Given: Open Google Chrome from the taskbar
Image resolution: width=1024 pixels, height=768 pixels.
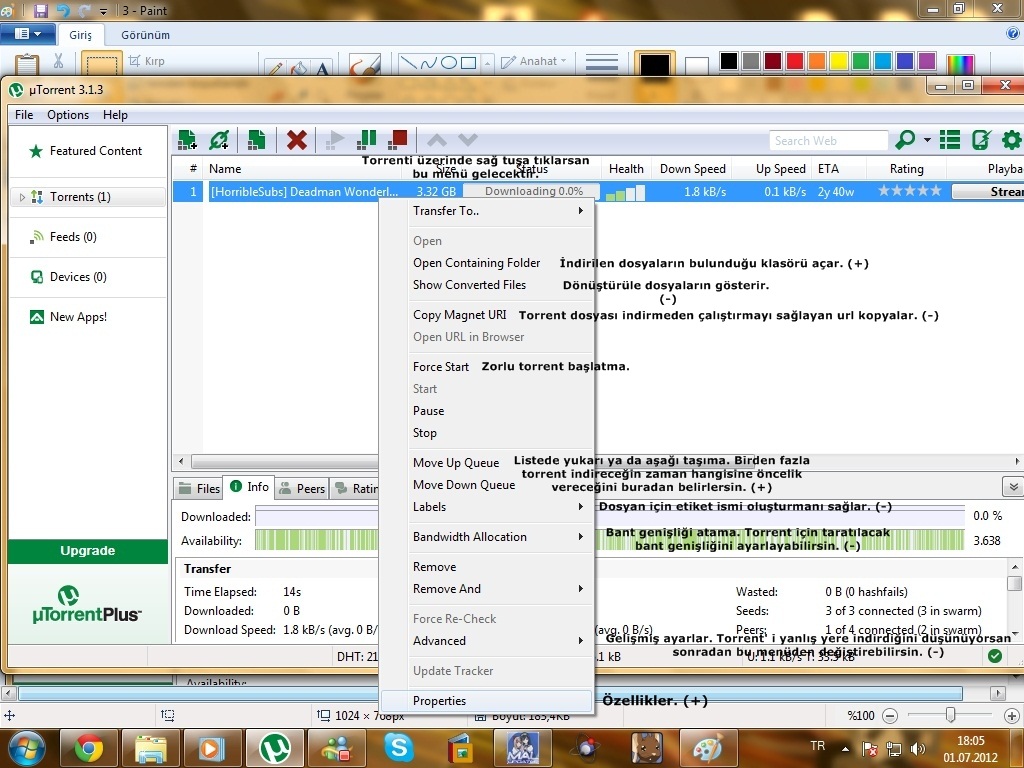Looking at the screenshot, I should 89,748.
